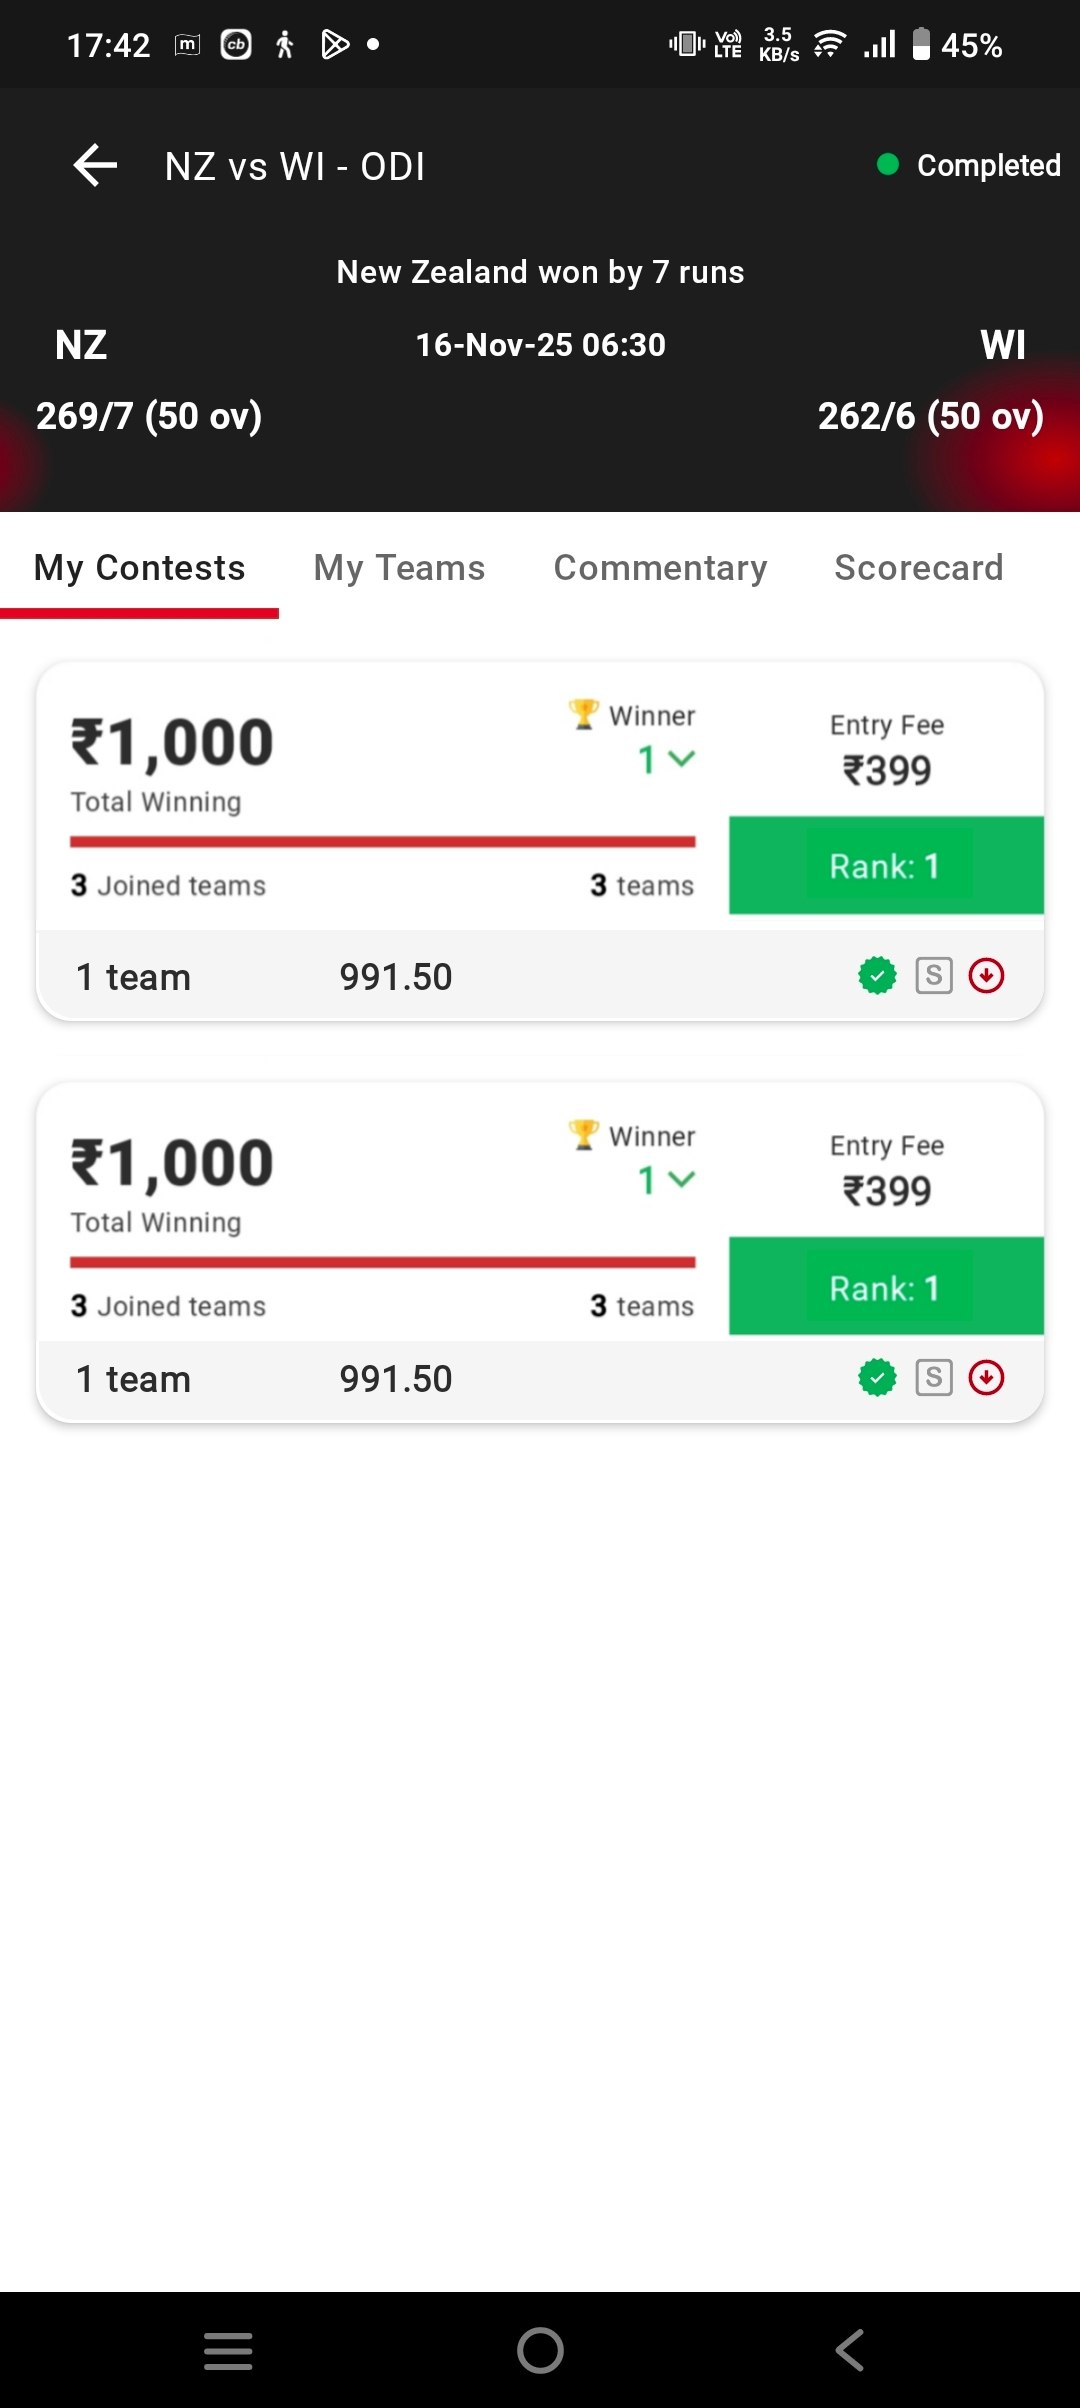Tap trophy icon in first contest card
This screenshot has width=1080, height=2408.
point(583,714)
